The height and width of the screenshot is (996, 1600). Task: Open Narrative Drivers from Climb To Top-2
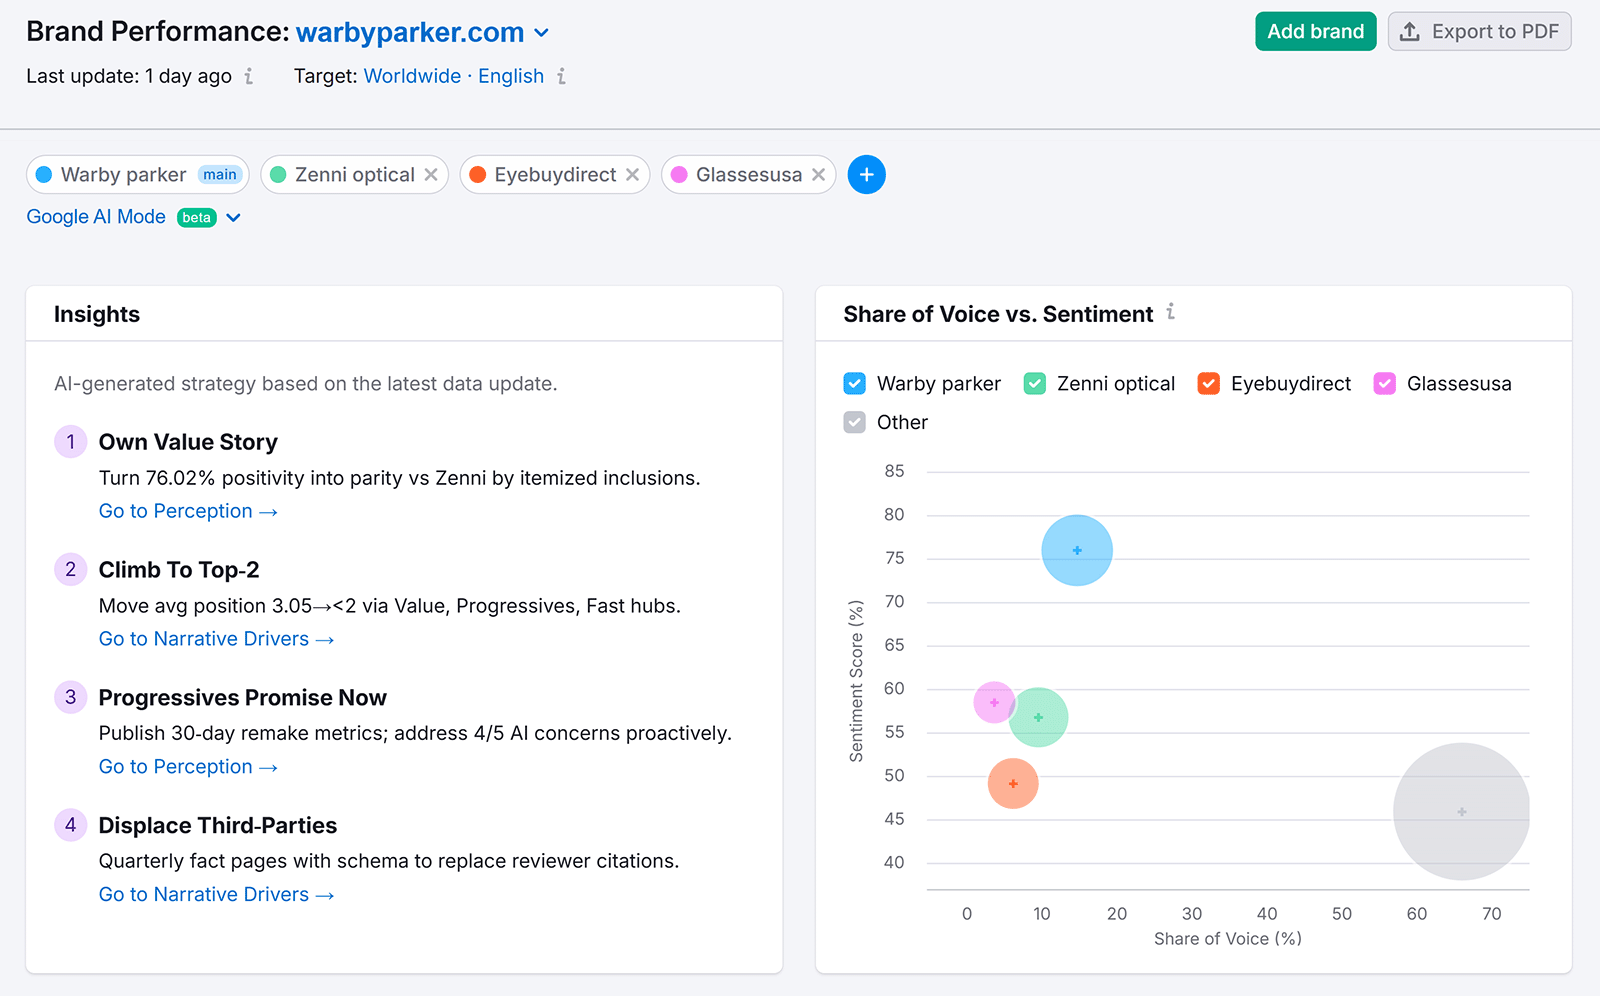215,638
